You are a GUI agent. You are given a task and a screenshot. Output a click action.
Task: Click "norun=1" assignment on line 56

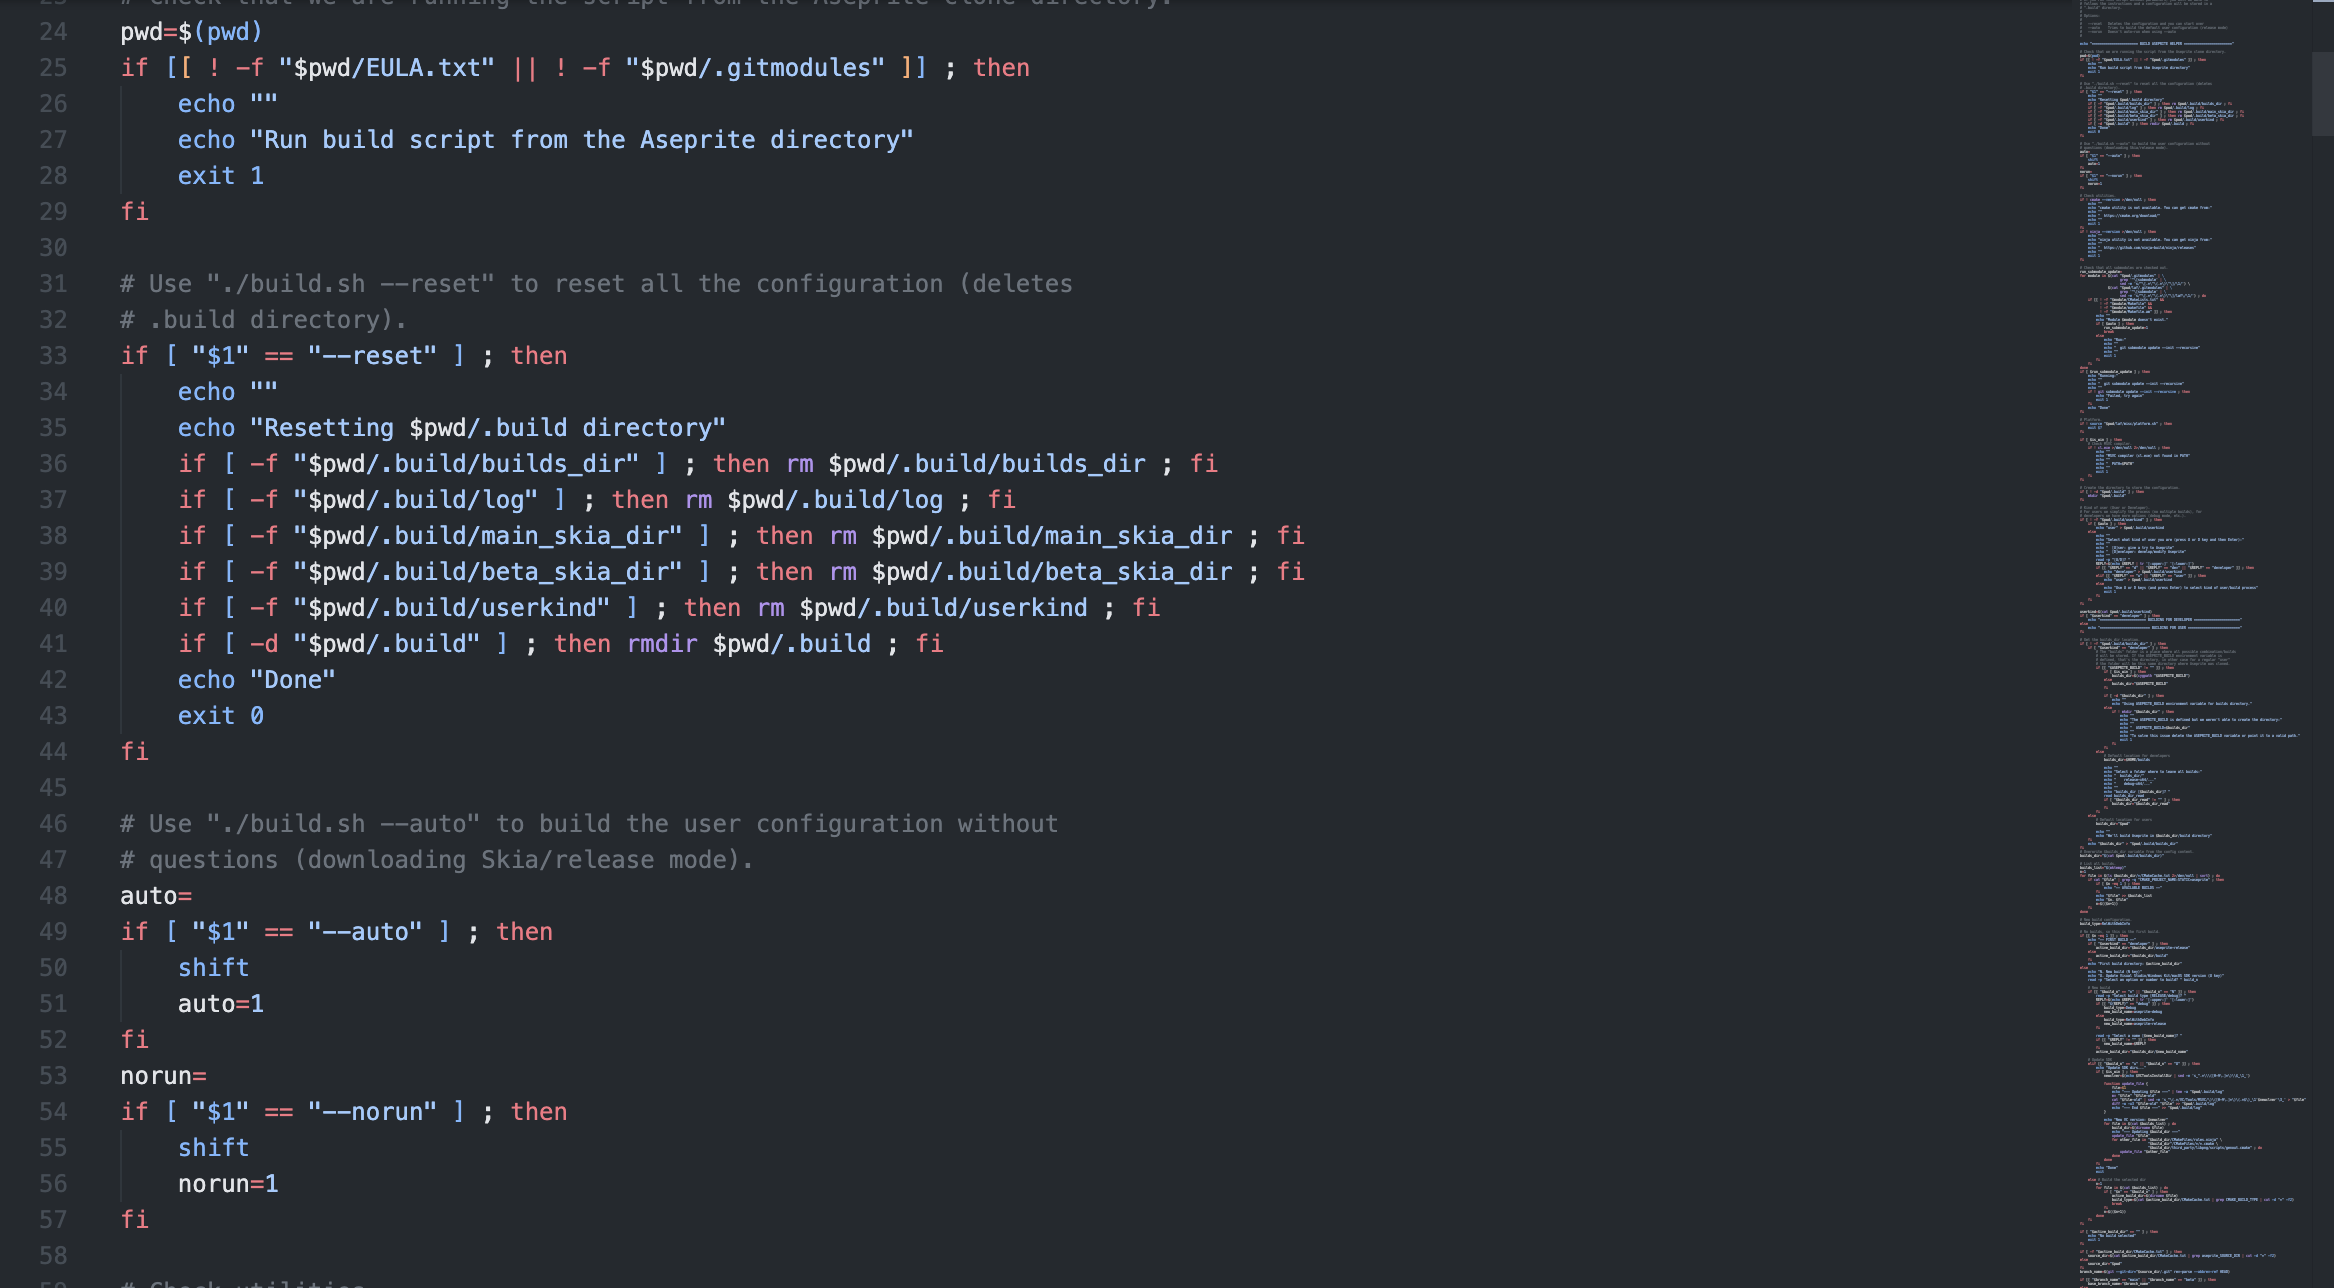point(228,1184)
